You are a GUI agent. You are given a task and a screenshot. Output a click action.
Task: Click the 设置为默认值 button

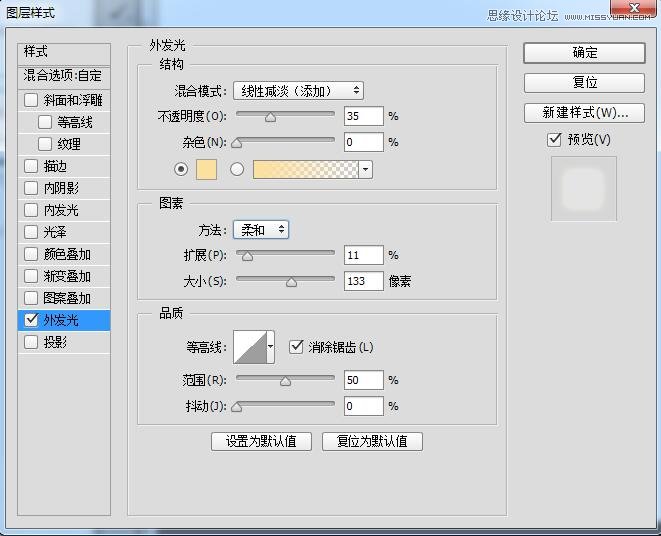pos(261,442)
